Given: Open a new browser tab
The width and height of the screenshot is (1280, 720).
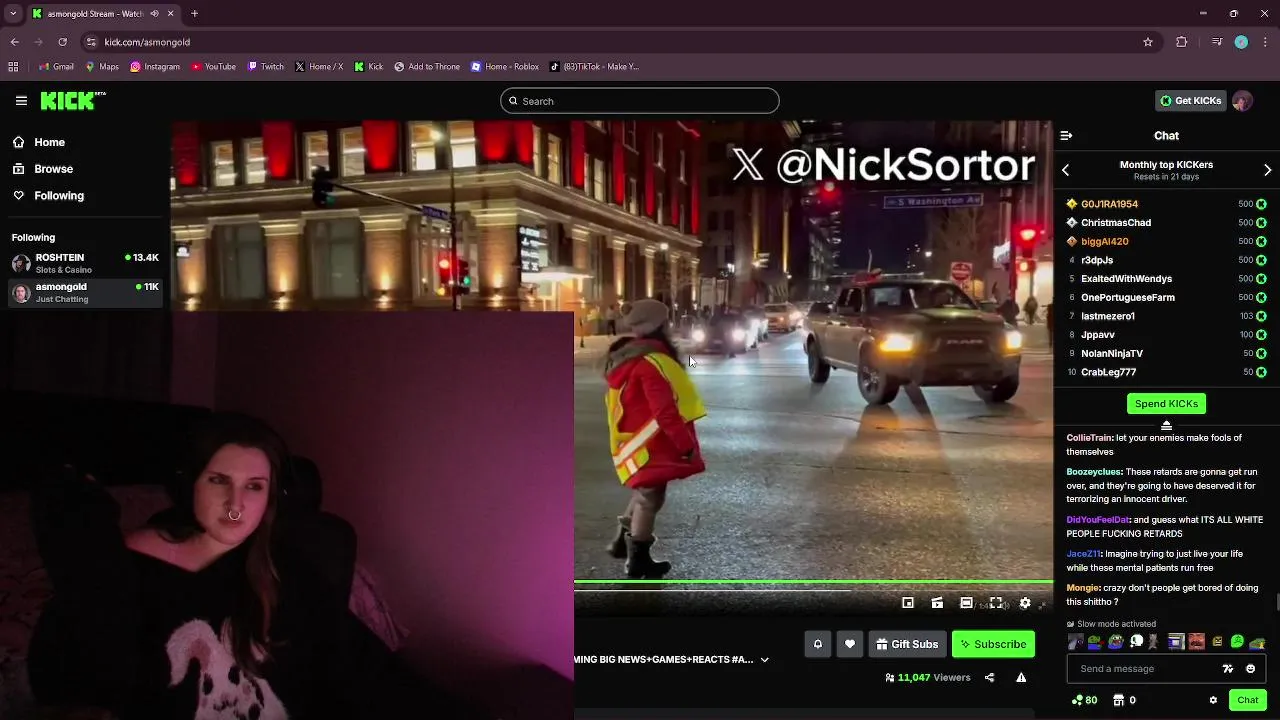Looking at the screenshot, I should (194, 14).
